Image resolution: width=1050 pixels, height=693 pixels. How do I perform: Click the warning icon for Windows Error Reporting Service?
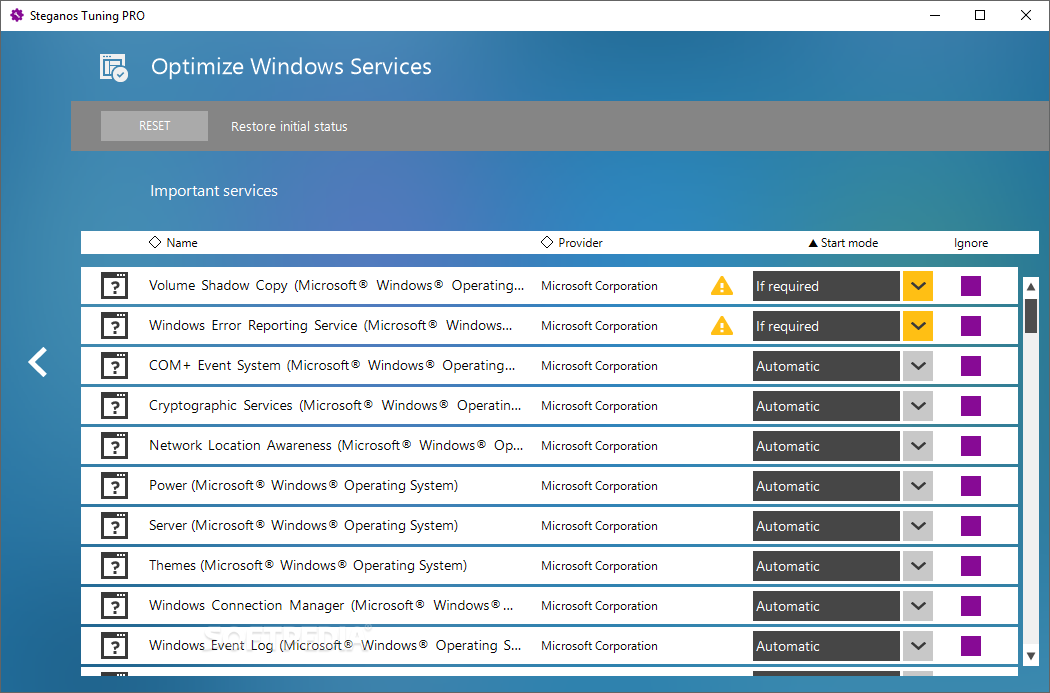coord(722,326)
